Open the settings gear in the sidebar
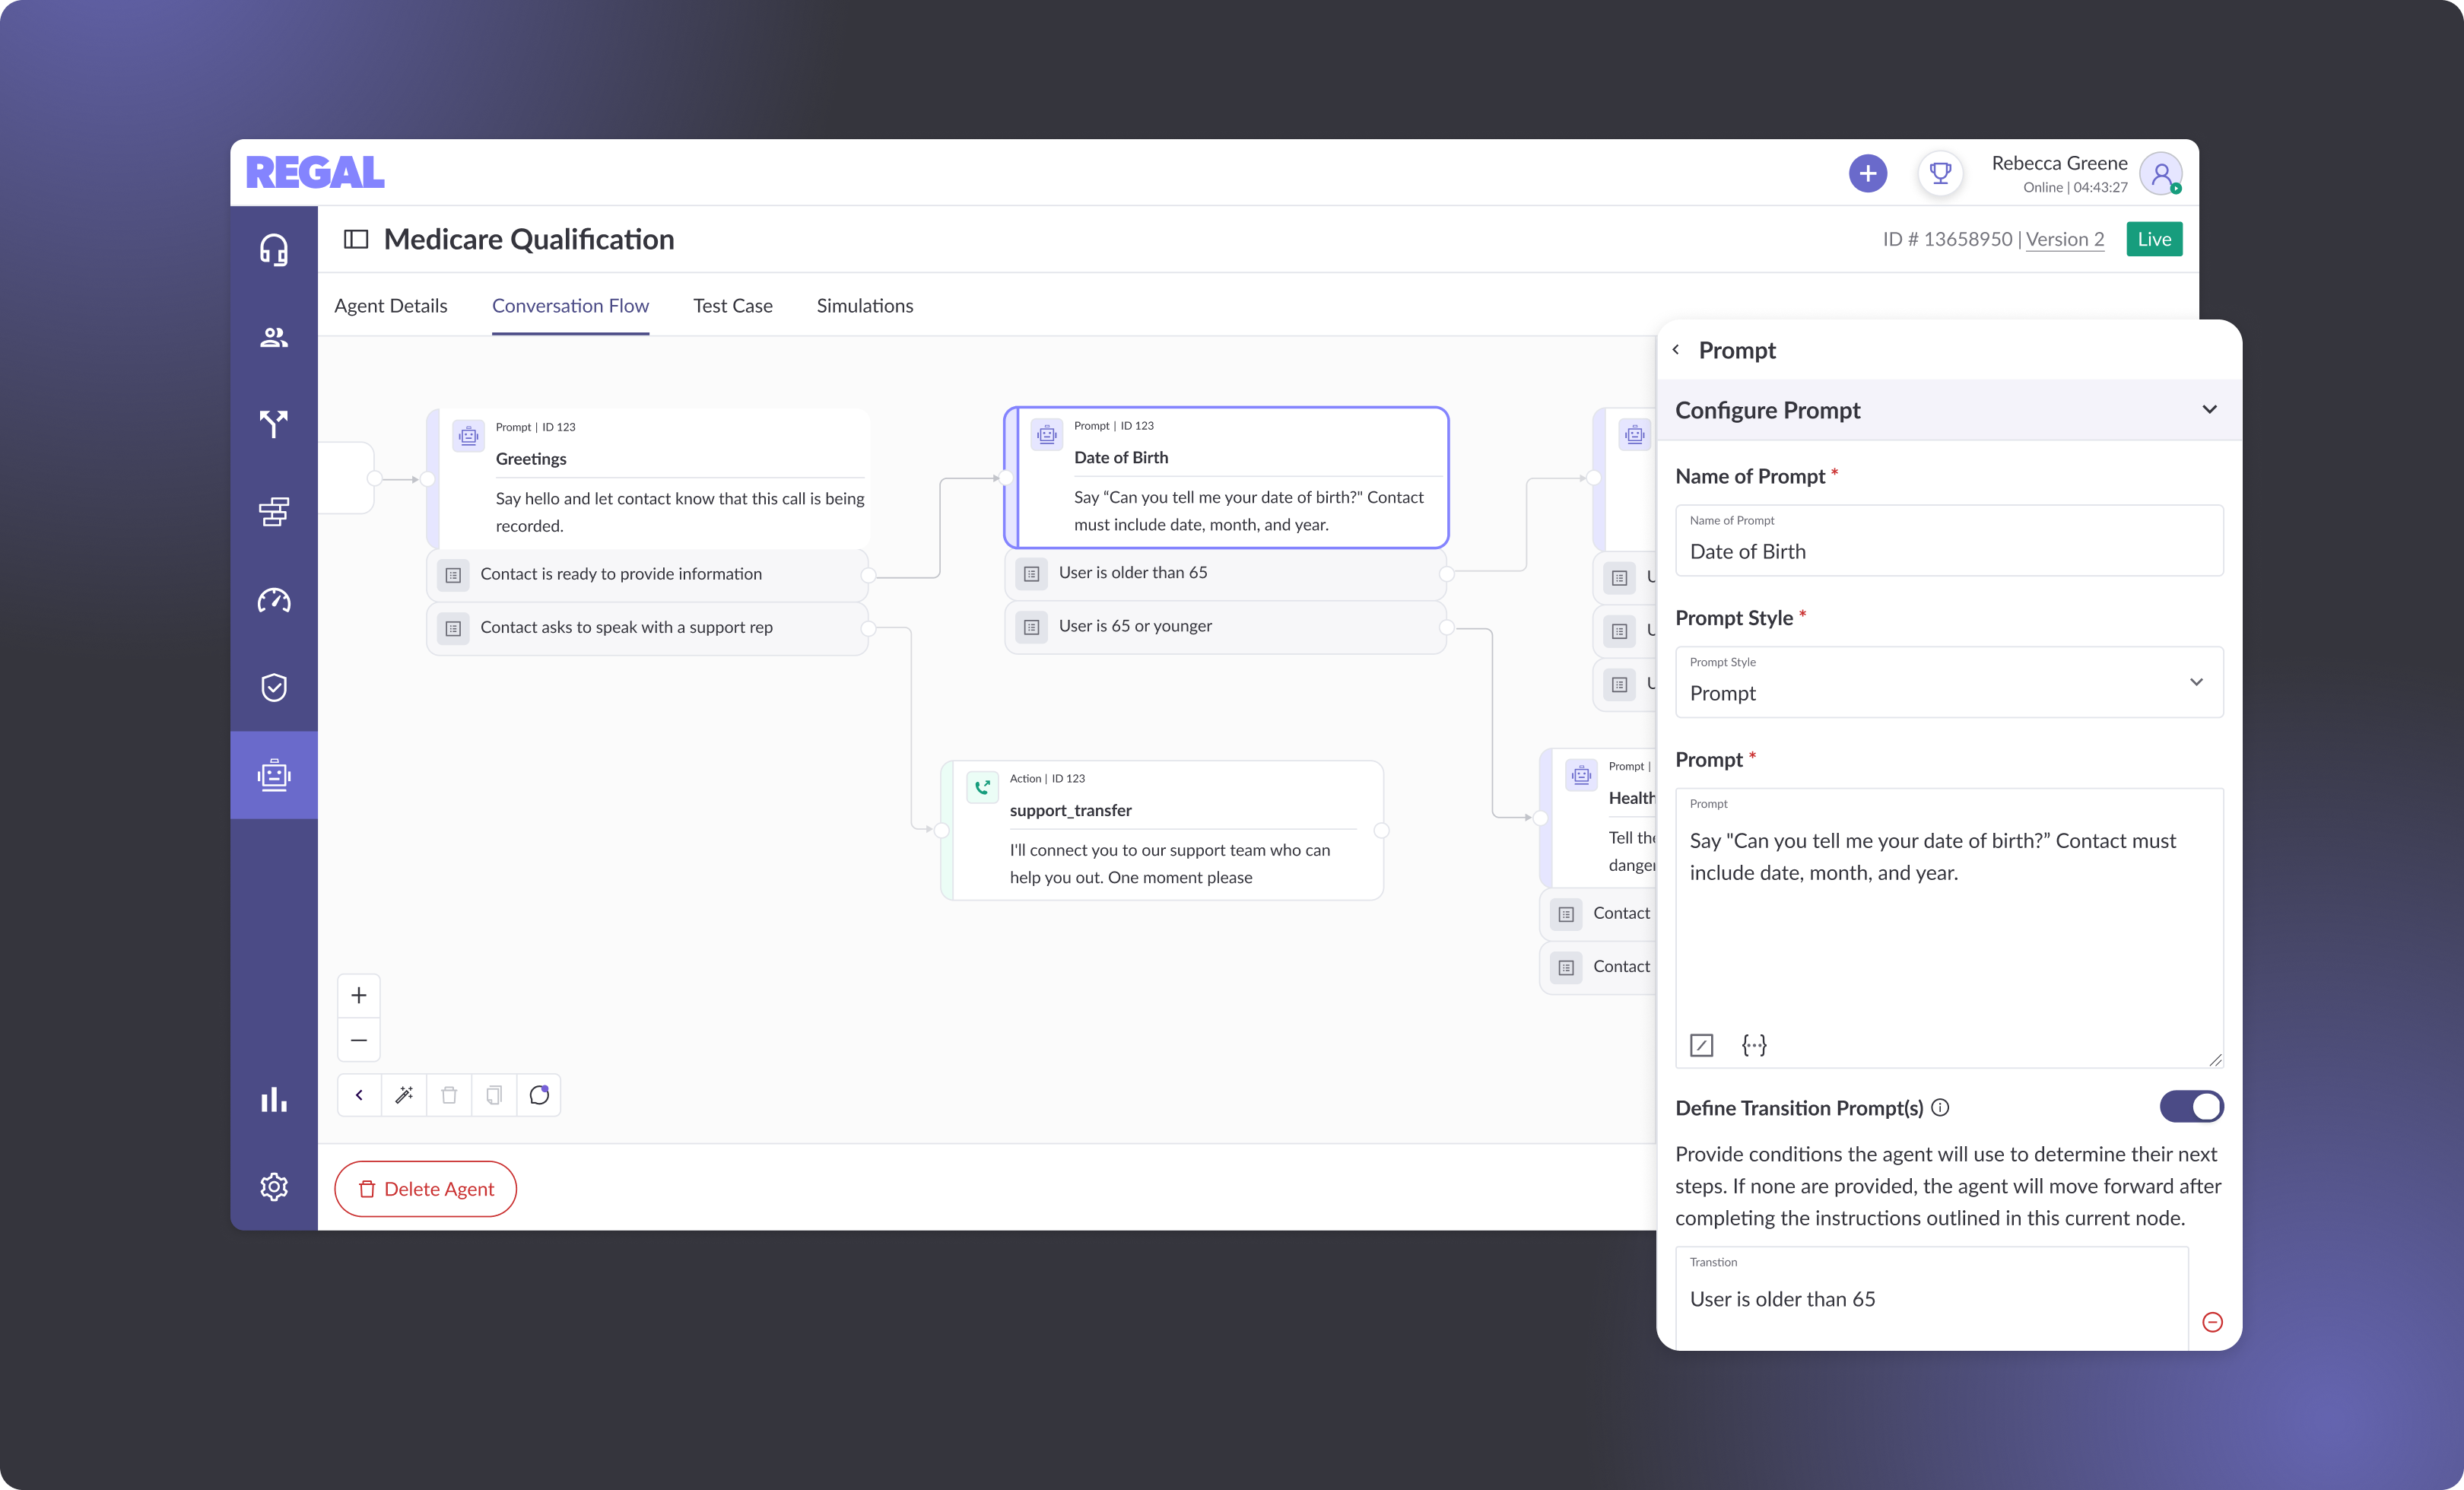The image size is (2464, 1490). coord(274,1187)
